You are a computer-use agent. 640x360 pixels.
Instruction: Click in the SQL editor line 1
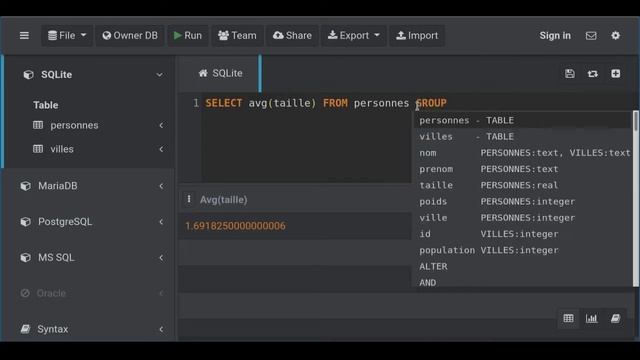(x=326, y=103)
